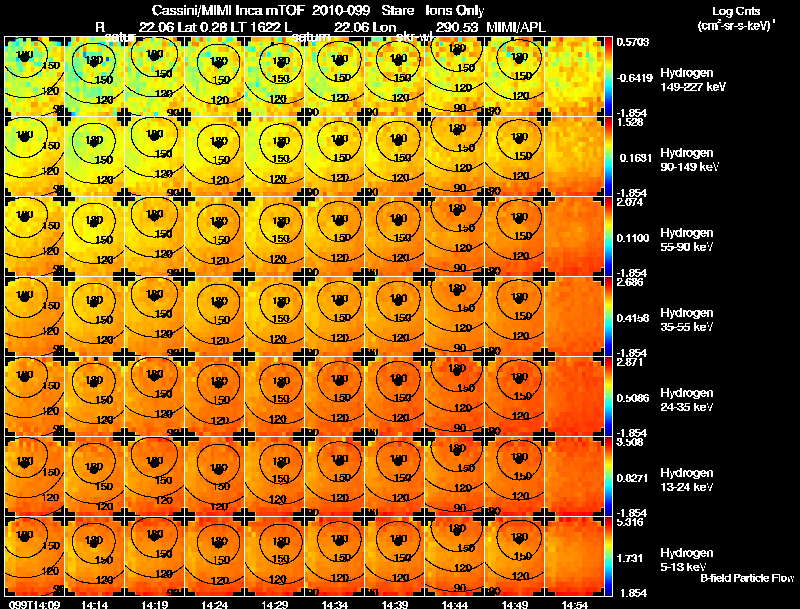
Task: Select the 'Hydrogen 24-35 keV' row label
Action: click(687, 400)
